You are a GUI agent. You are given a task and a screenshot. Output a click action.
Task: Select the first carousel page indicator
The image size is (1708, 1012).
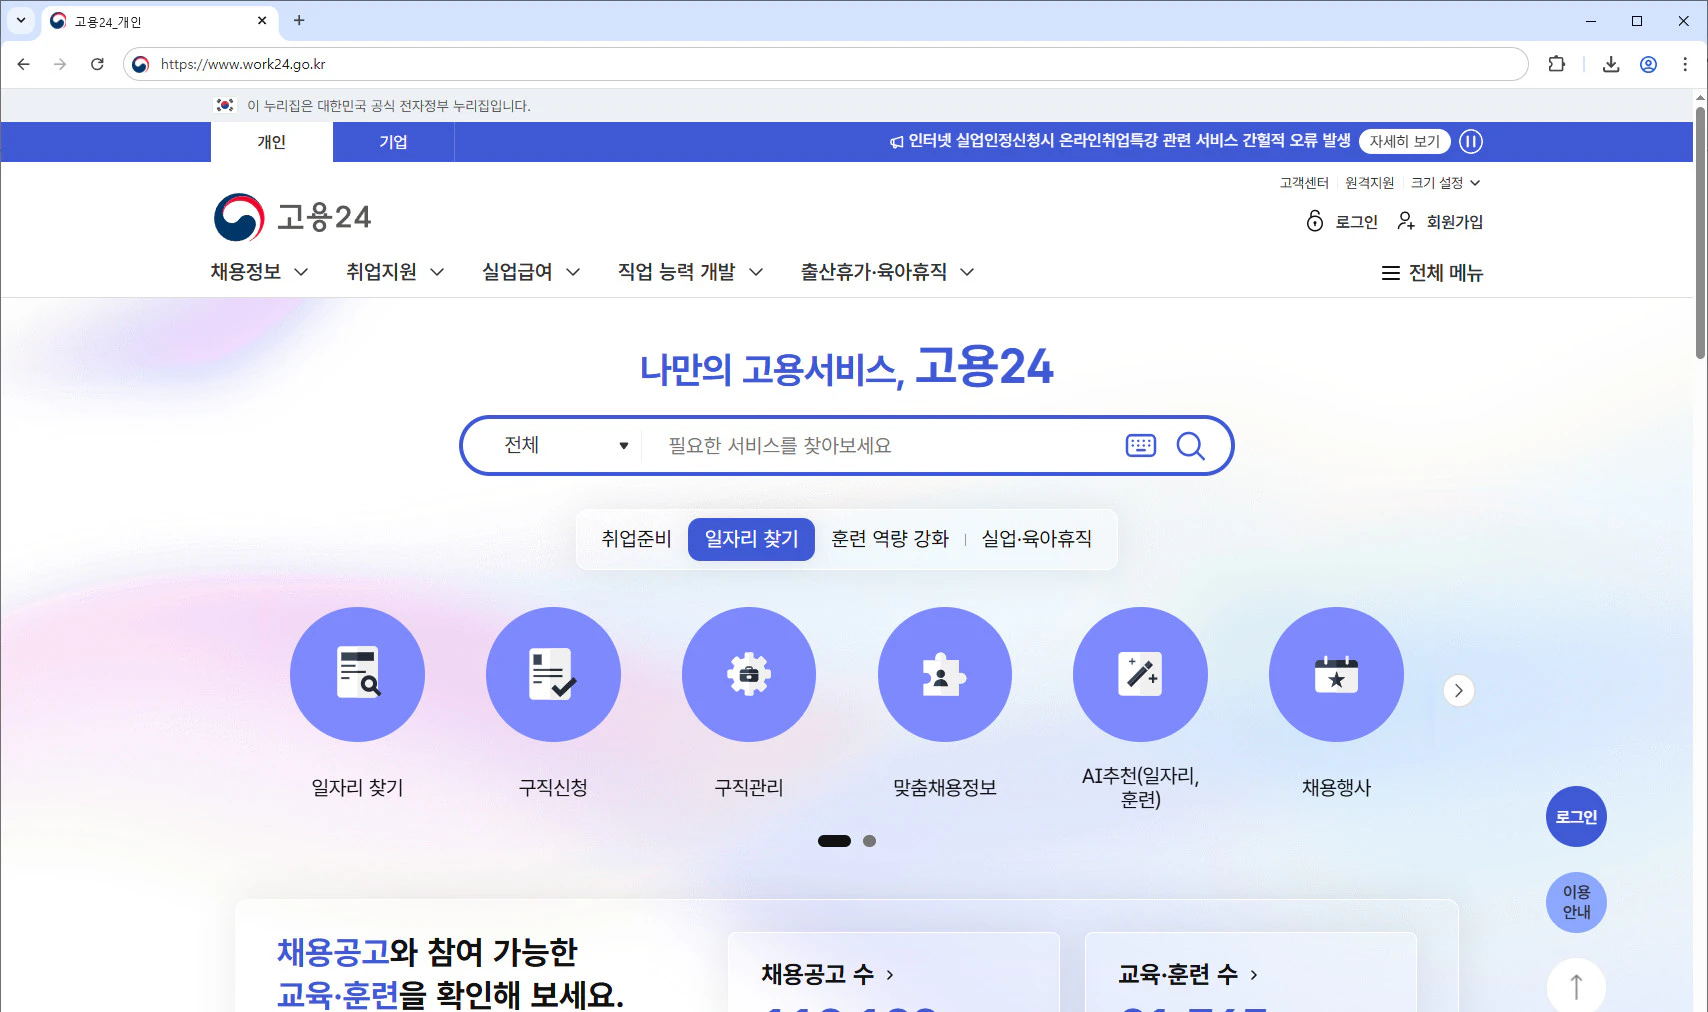(x=834, y=841)
